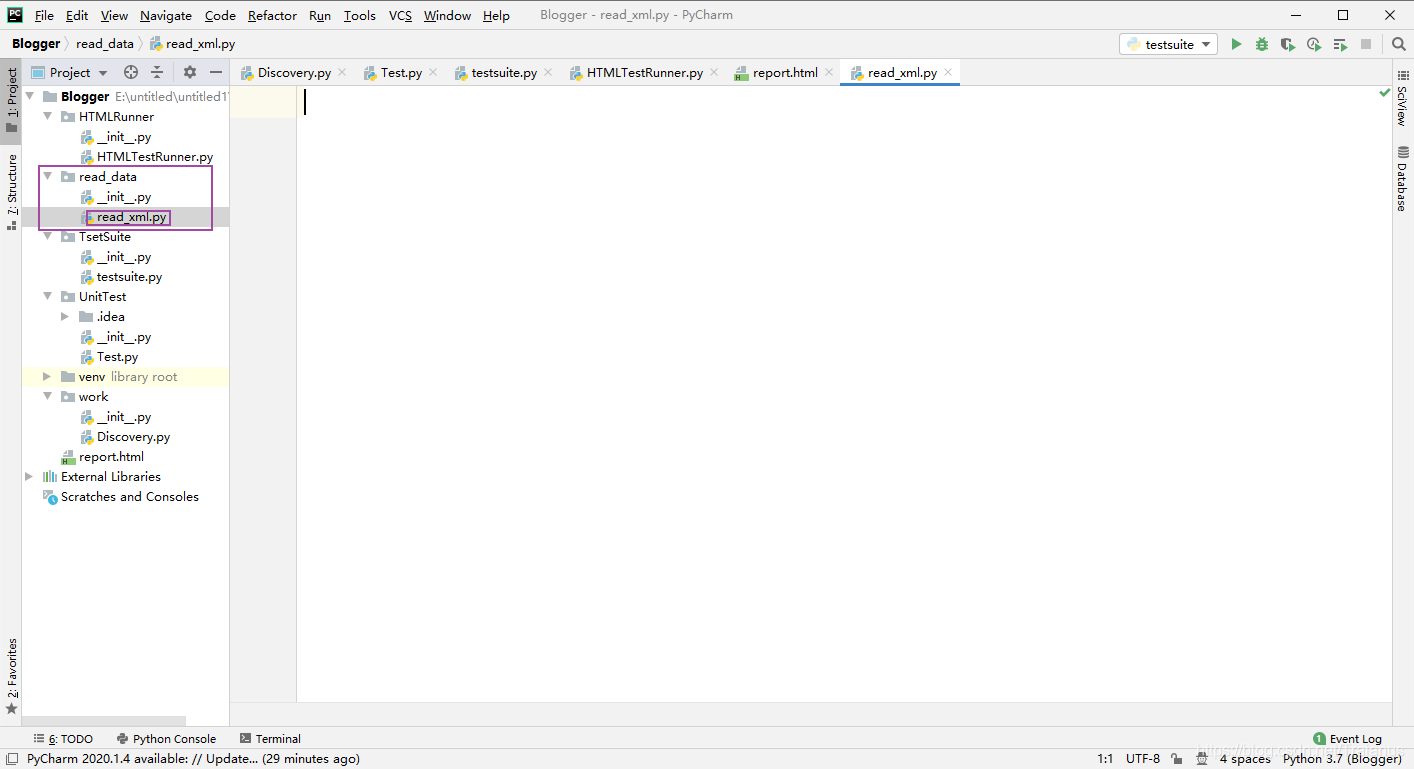
Task: Hide the Project tool window
Action: click(x=216, y=72)
